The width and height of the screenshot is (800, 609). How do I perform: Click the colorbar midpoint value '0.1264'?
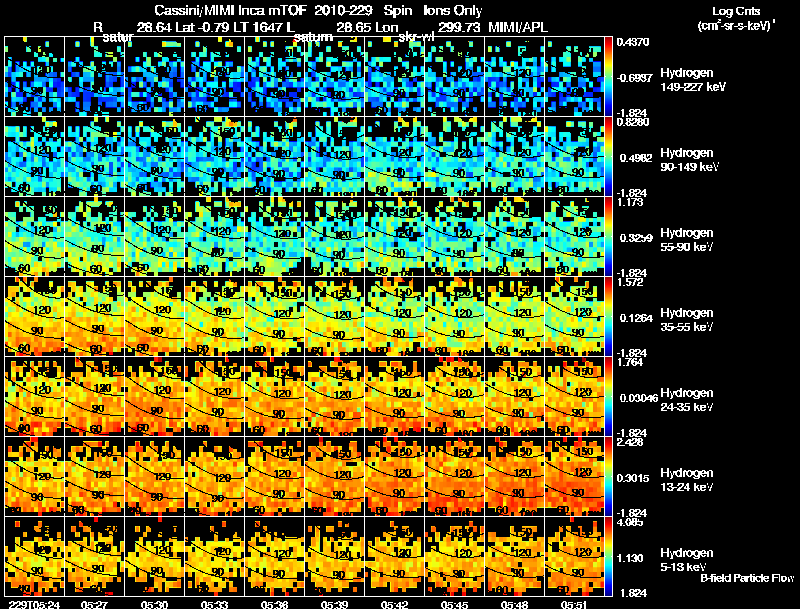636,318
